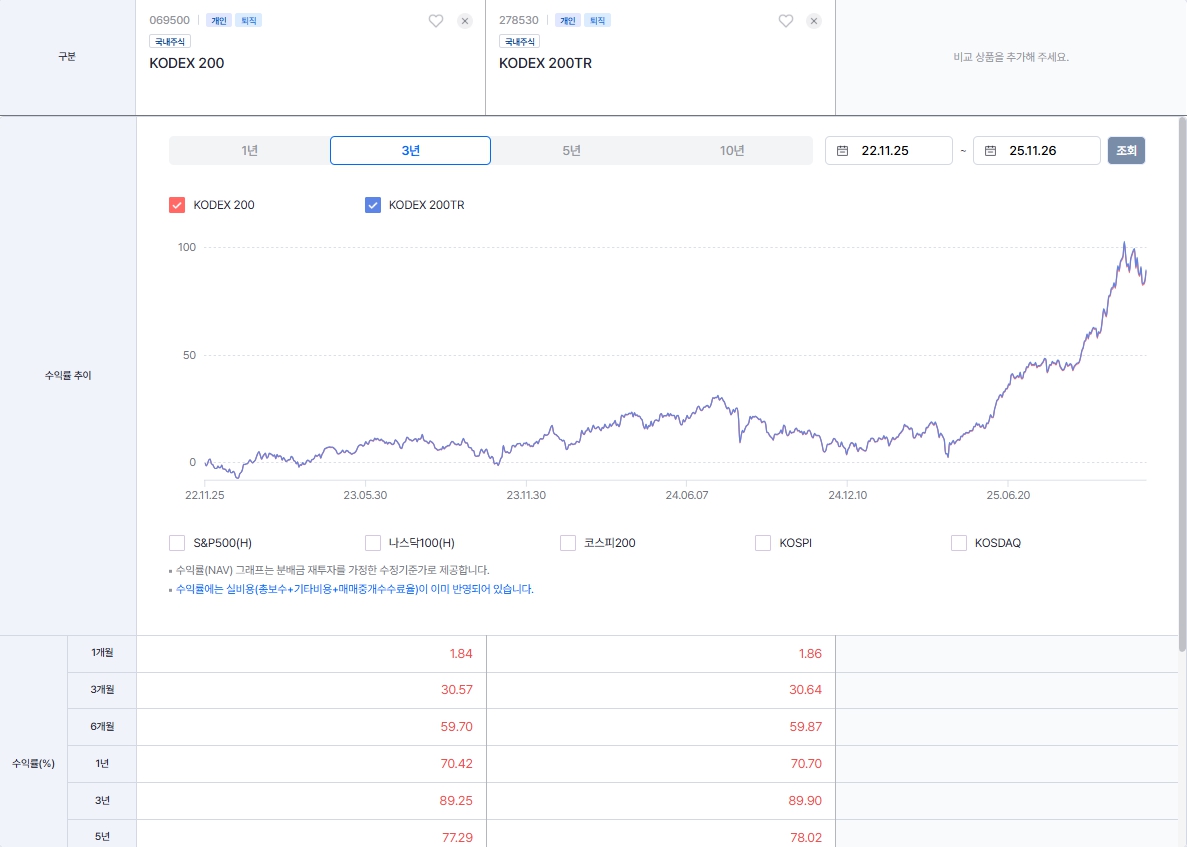Favorite KODEX 200 with heart icon
Image resolution: width=1187 pixels, height=847 pixels.
click(436, 21)
